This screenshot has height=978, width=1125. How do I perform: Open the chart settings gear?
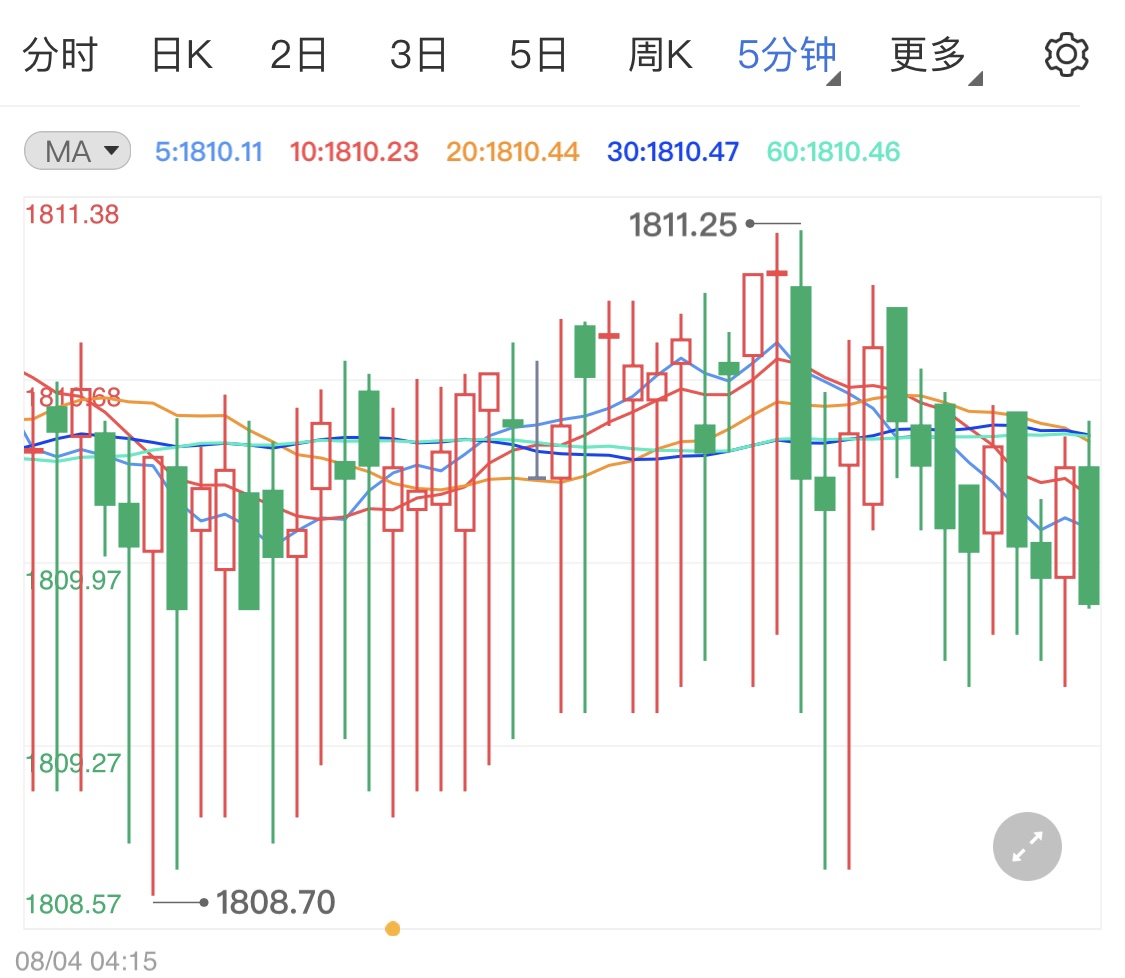1066,55
